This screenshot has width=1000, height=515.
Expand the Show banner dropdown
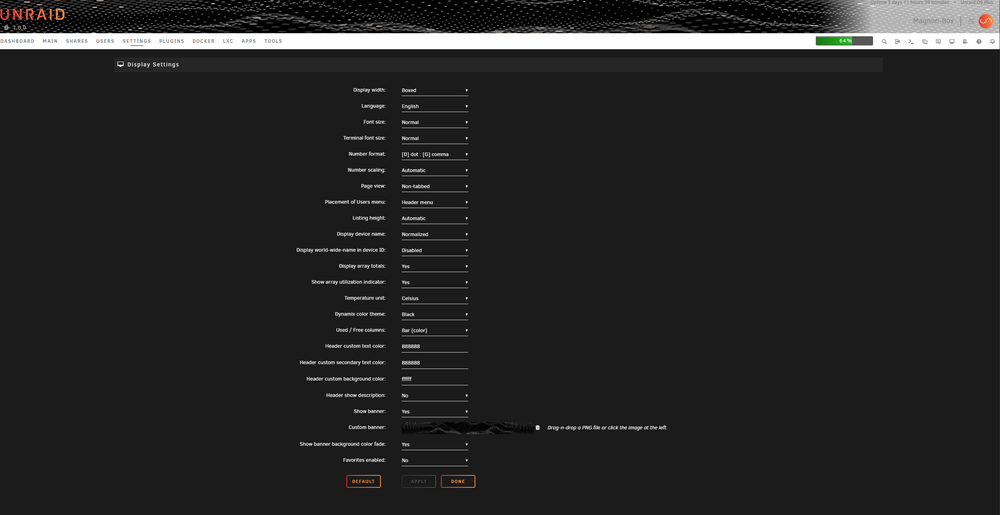(434, 412)
